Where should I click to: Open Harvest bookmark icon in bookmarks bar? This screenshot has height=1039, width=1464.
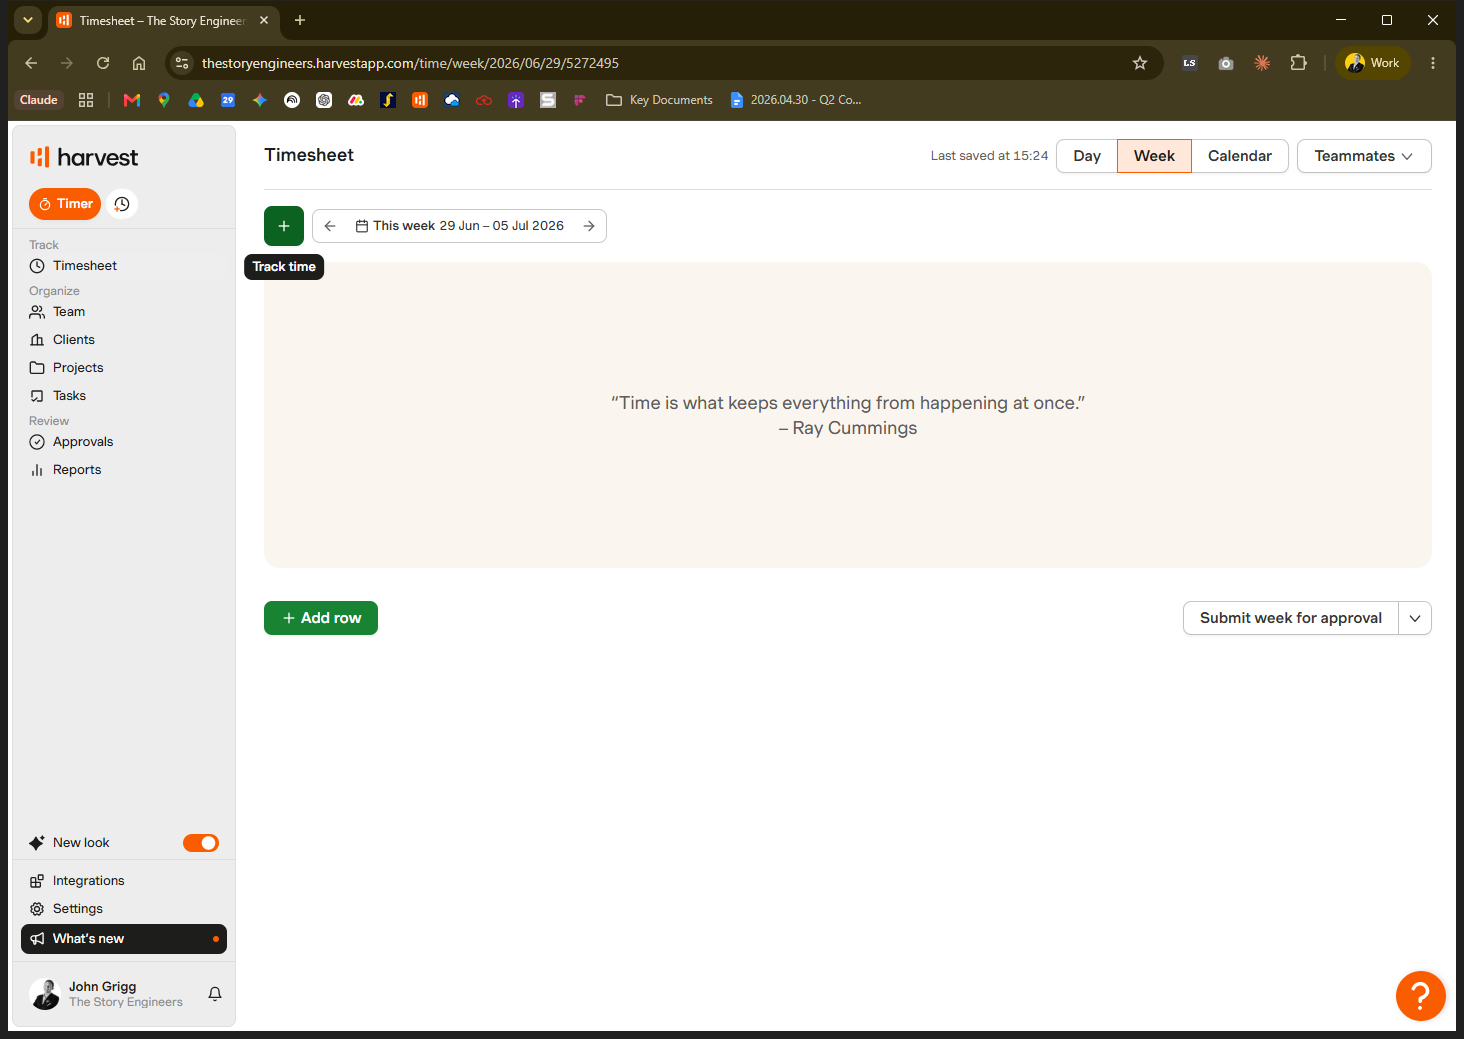pos(420,100)
